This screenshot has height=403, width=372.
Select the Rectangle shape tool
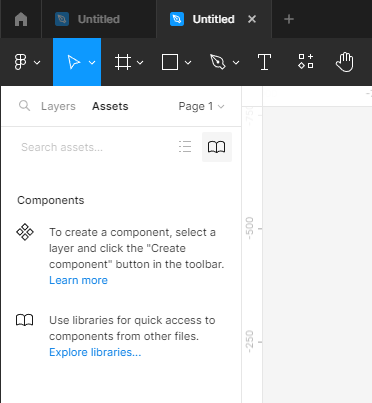(x=170, y=62)
